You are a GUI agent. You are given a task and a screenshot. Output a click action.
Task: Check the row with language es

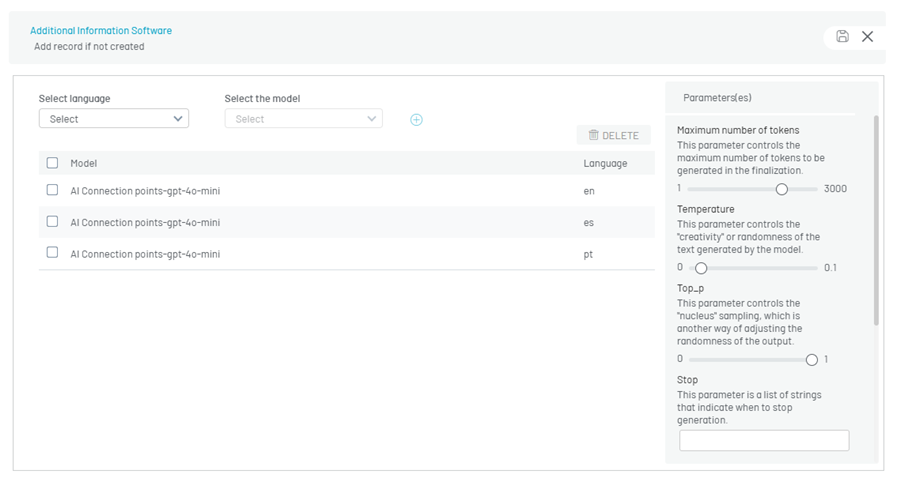[x=52, y=222]
